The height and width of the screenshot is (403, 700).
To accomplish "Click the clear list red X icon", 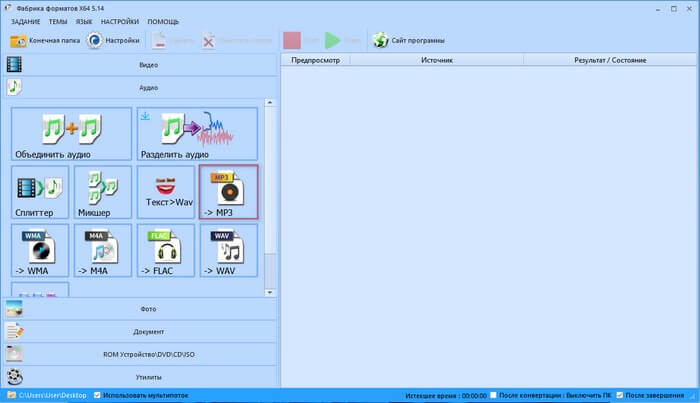I will tap(208, 41).
